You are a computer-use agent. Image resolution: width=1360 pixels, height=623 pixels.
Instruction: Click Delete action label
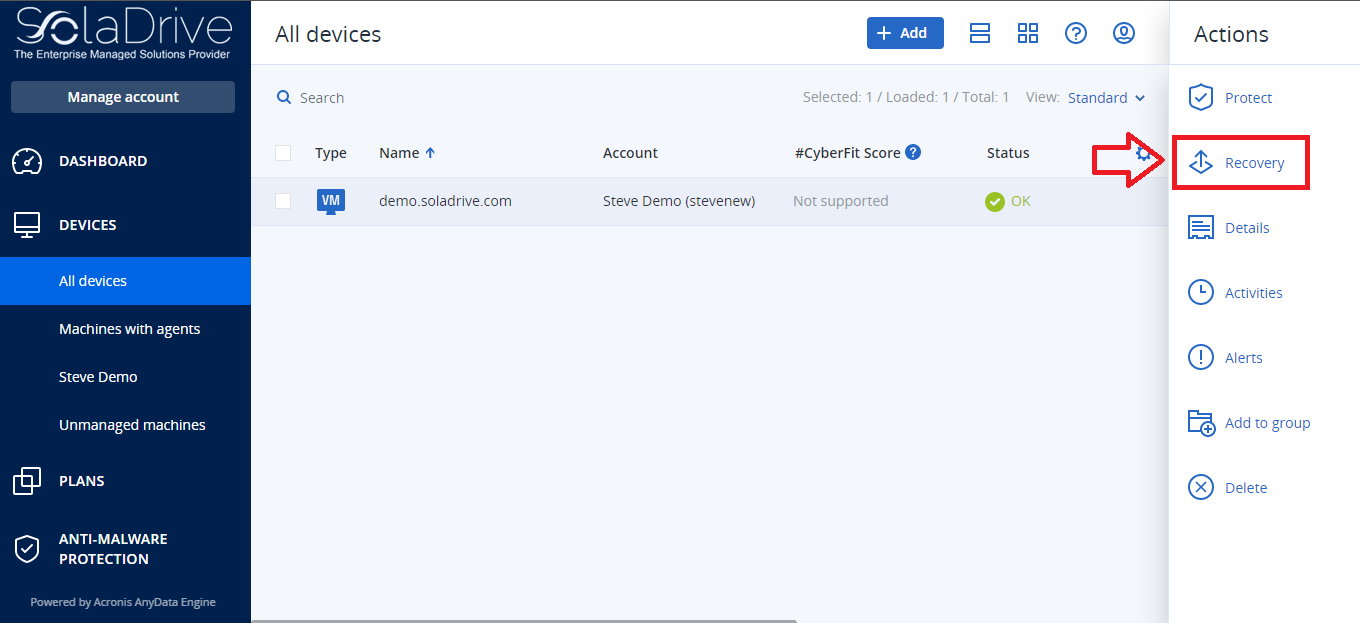click(1246, 488)
